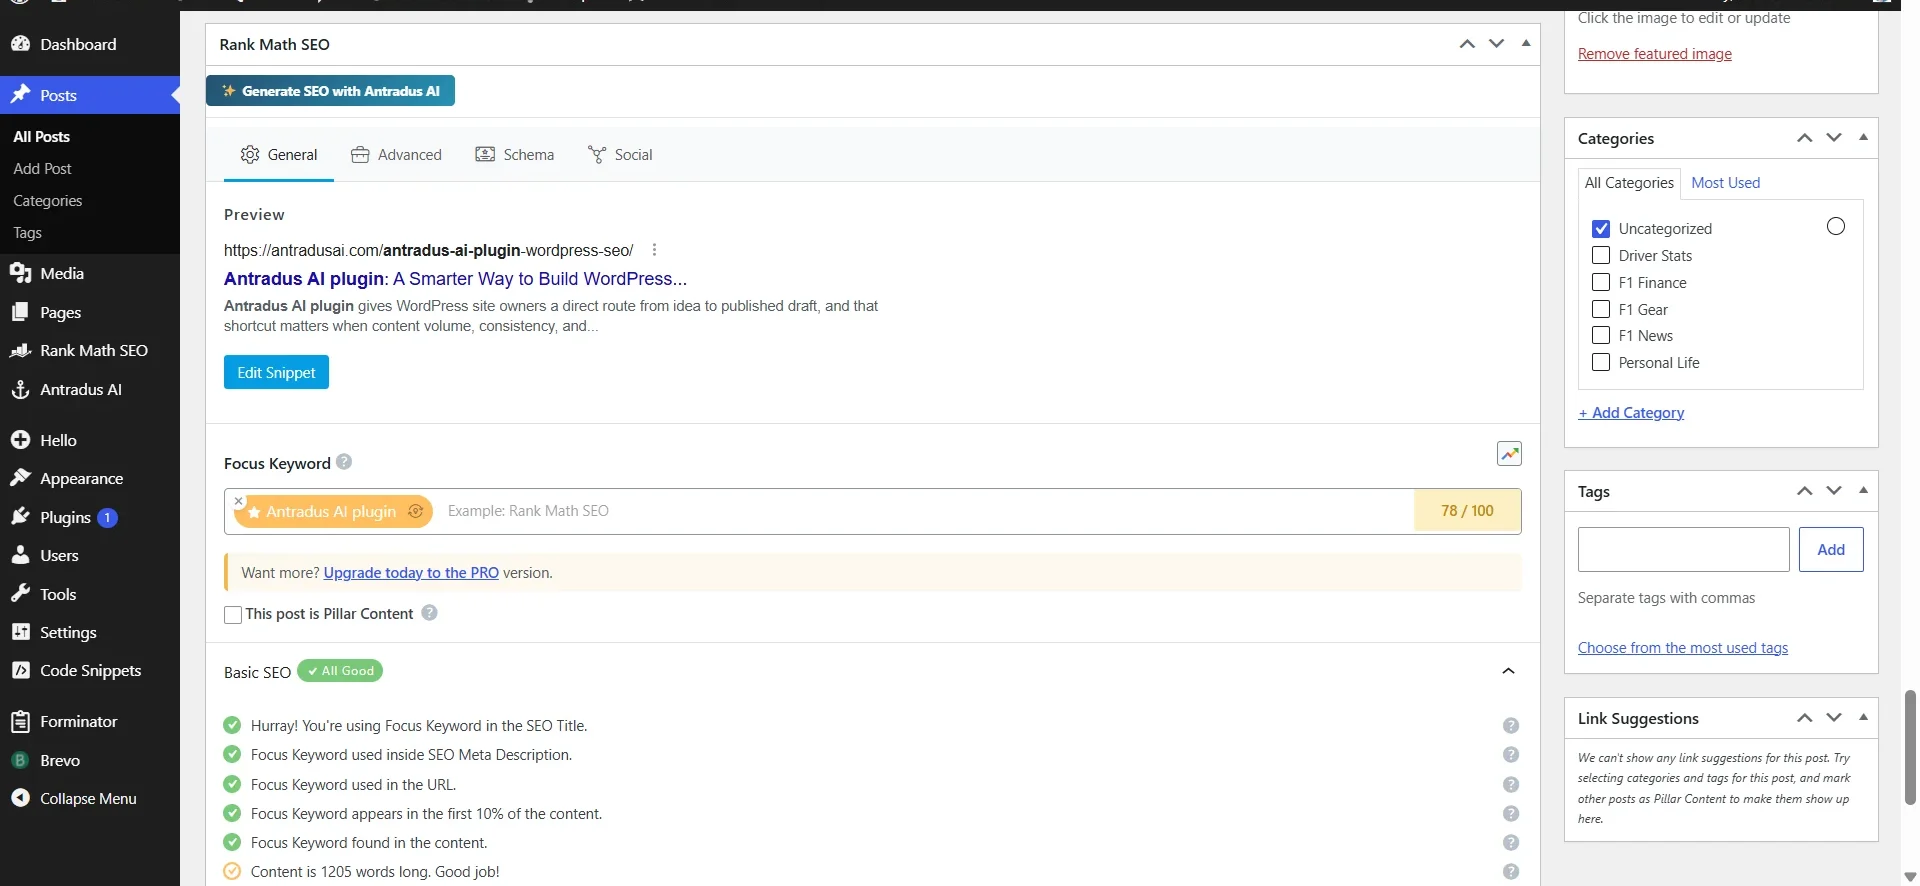1920x886 pixels.
Task: Open the Add Post submenu item
Action: 43,169
